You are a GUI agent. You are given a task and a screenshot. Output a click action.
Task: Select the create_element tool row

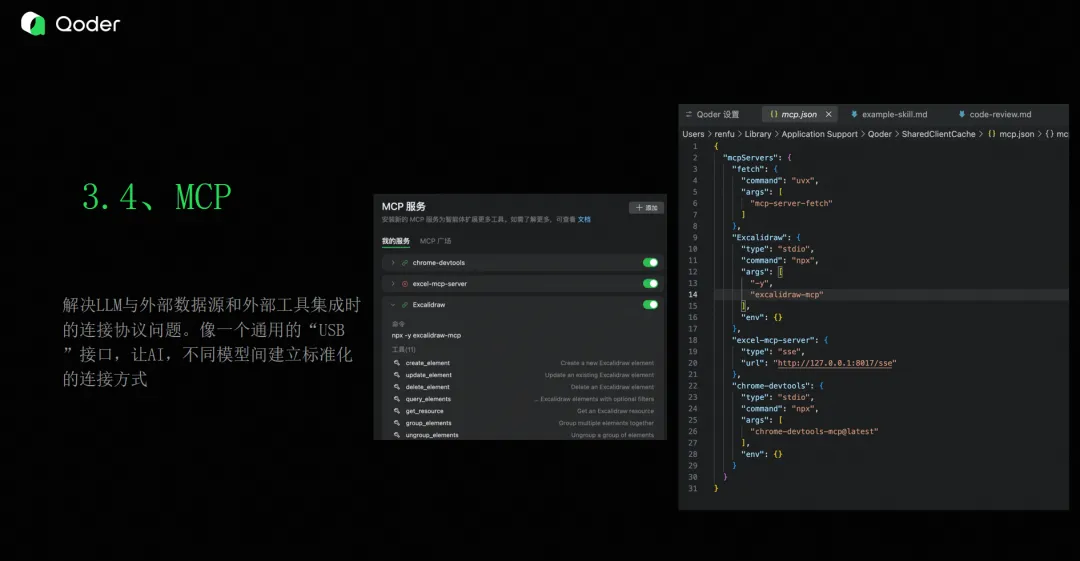pyautogui.click(x=523, y=363)
